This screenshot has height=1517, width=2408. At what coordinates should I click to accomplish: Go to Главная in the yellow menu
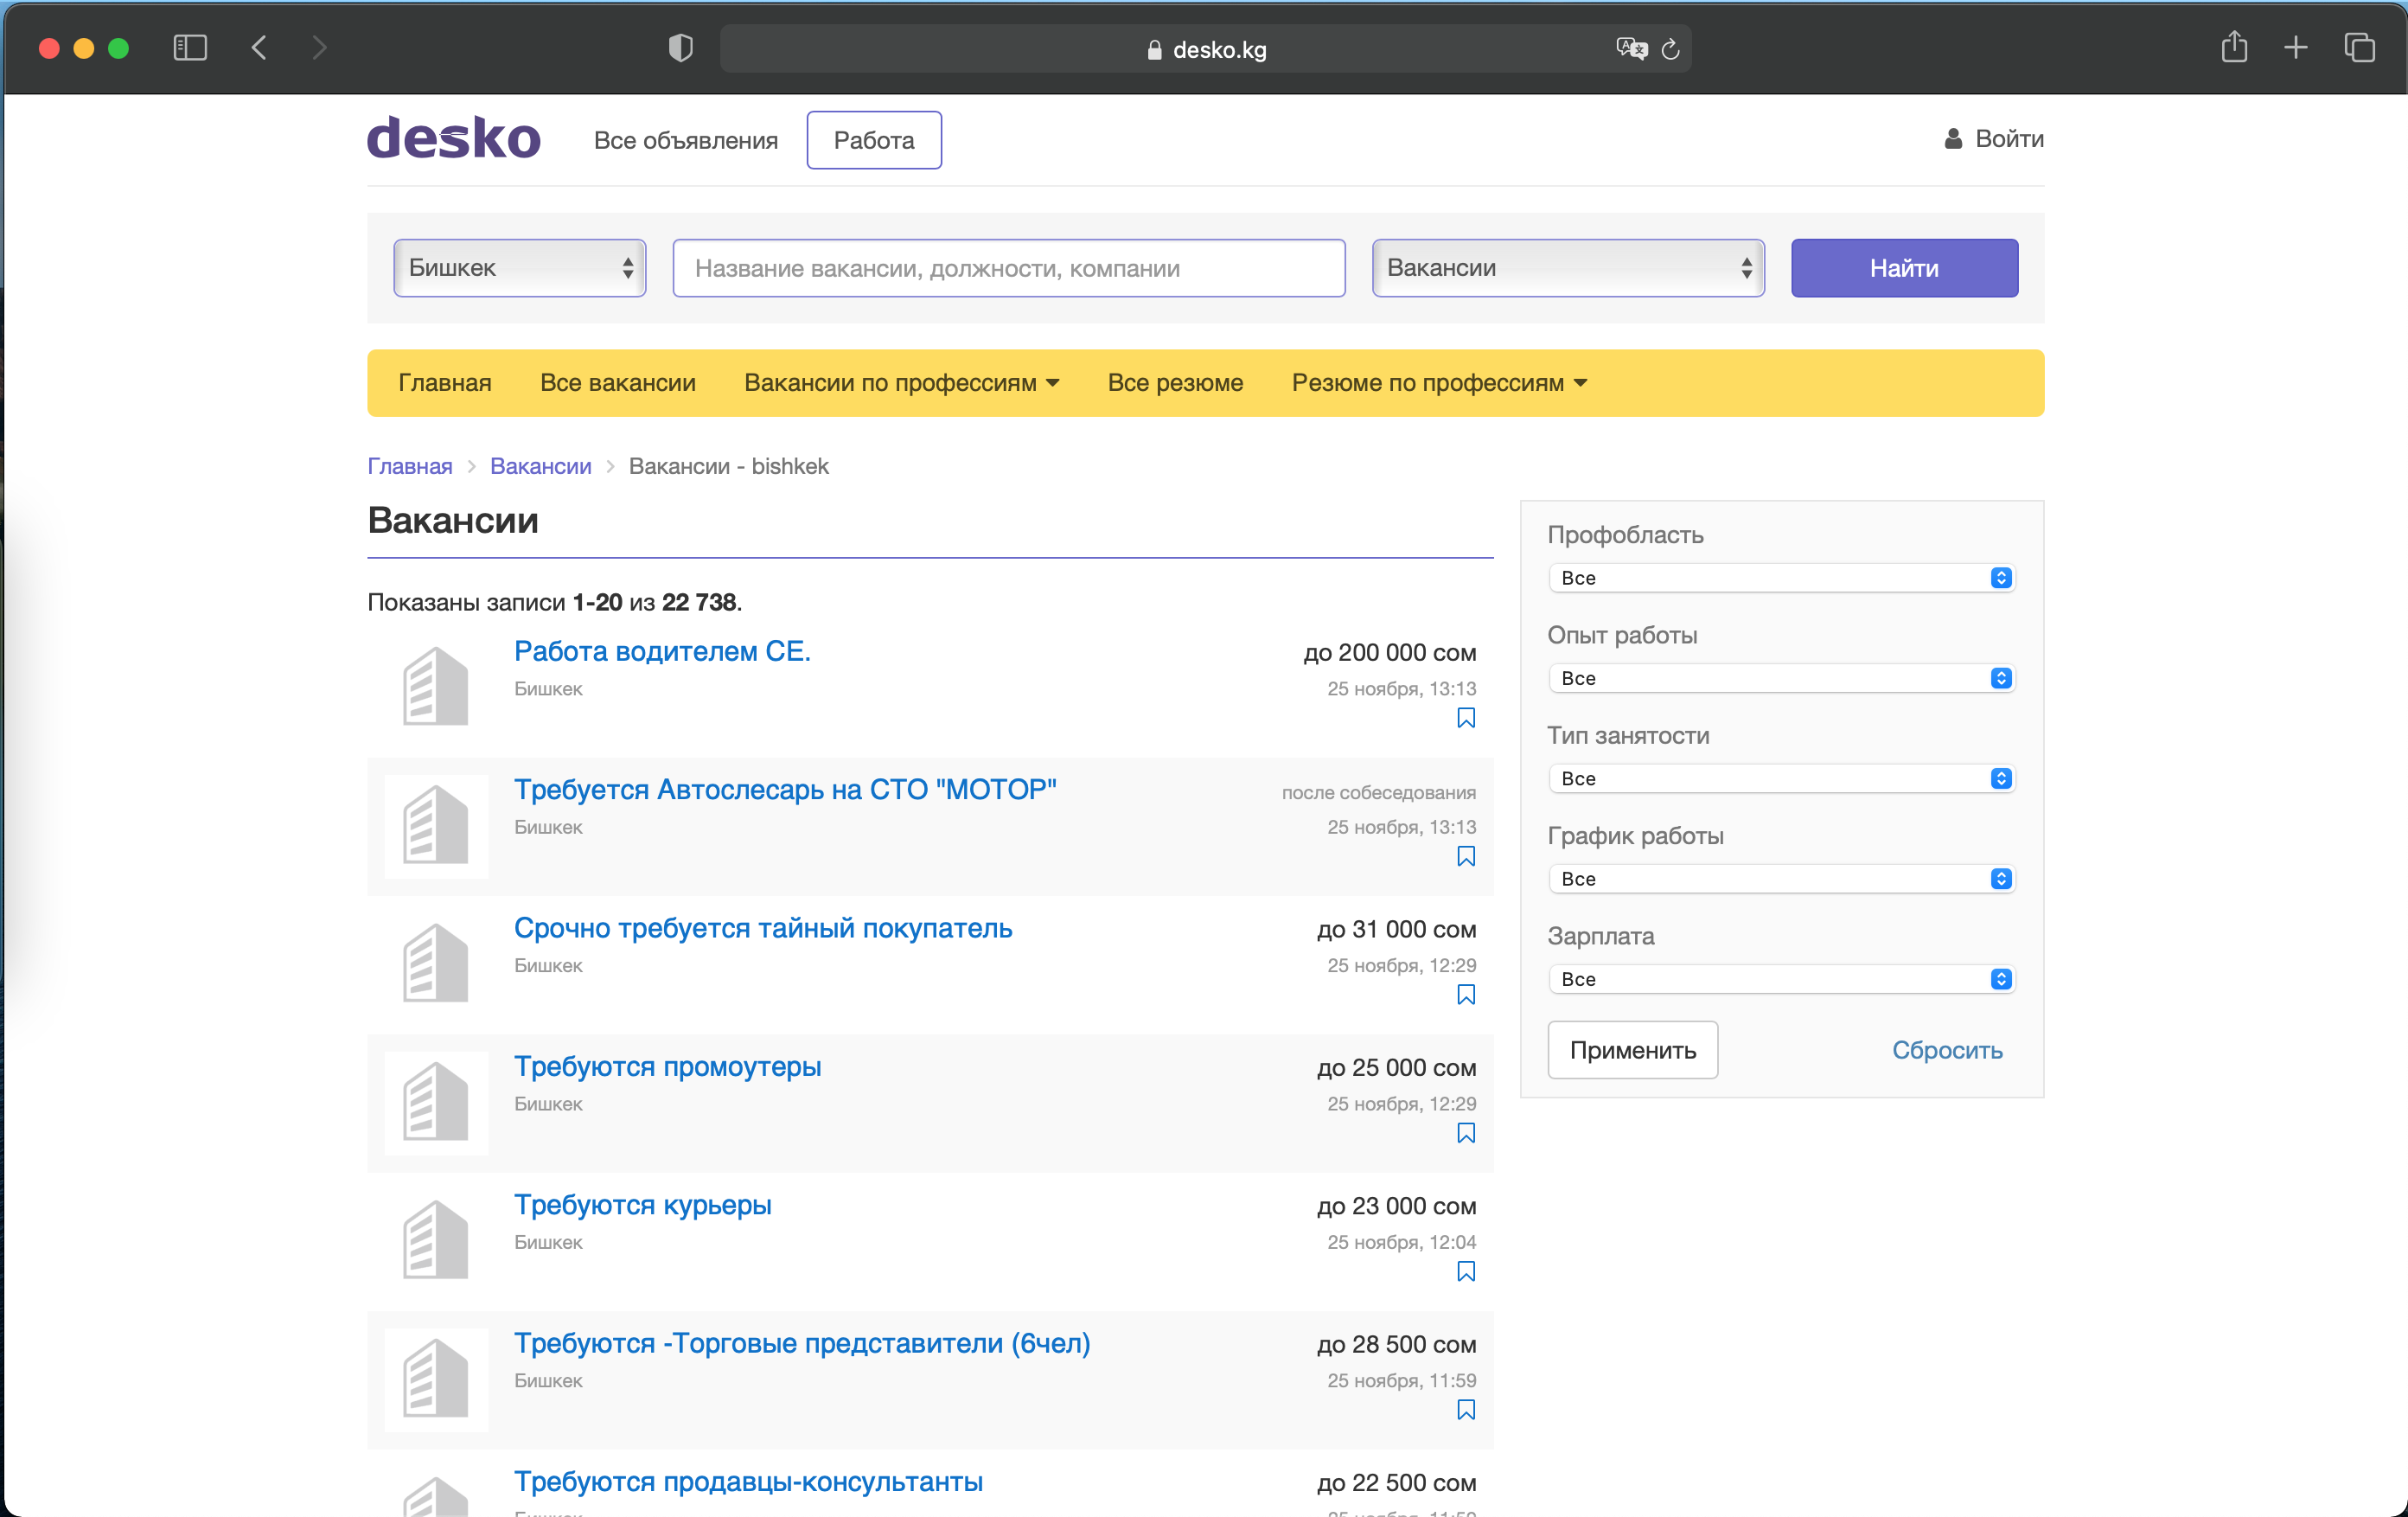coord(445,383)
